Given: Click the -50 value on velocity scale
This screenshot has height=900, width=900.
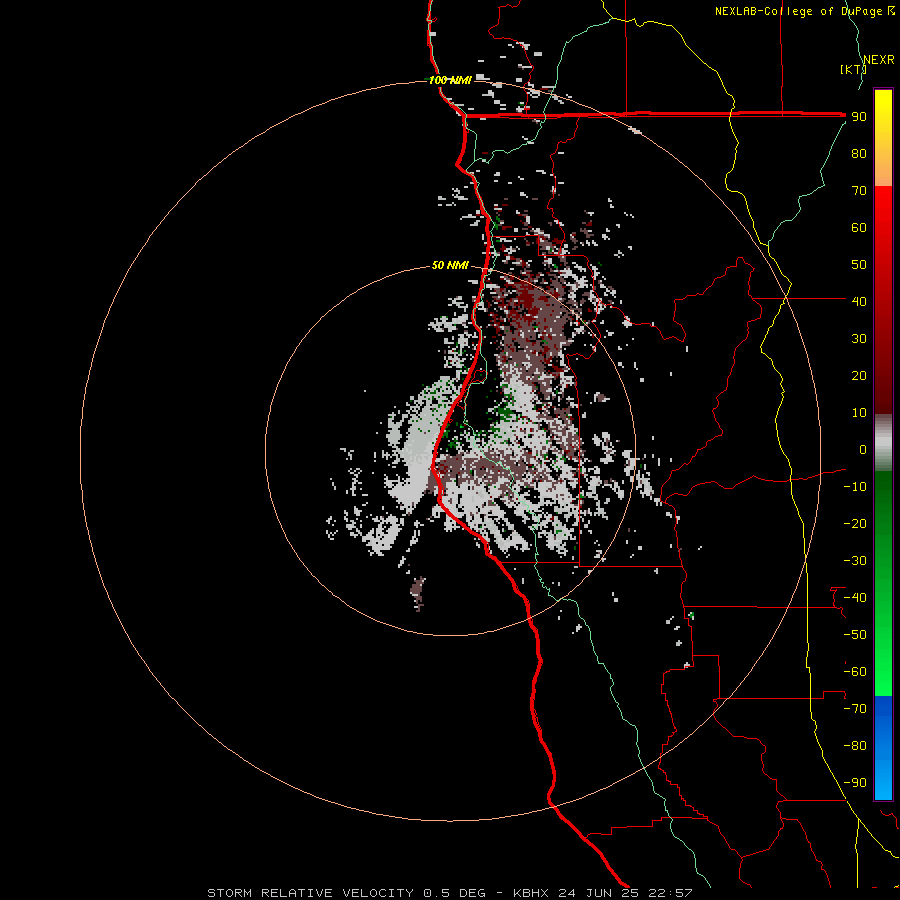Looking at the screenshot, I should pyautogui.click(x=855, y=635).
